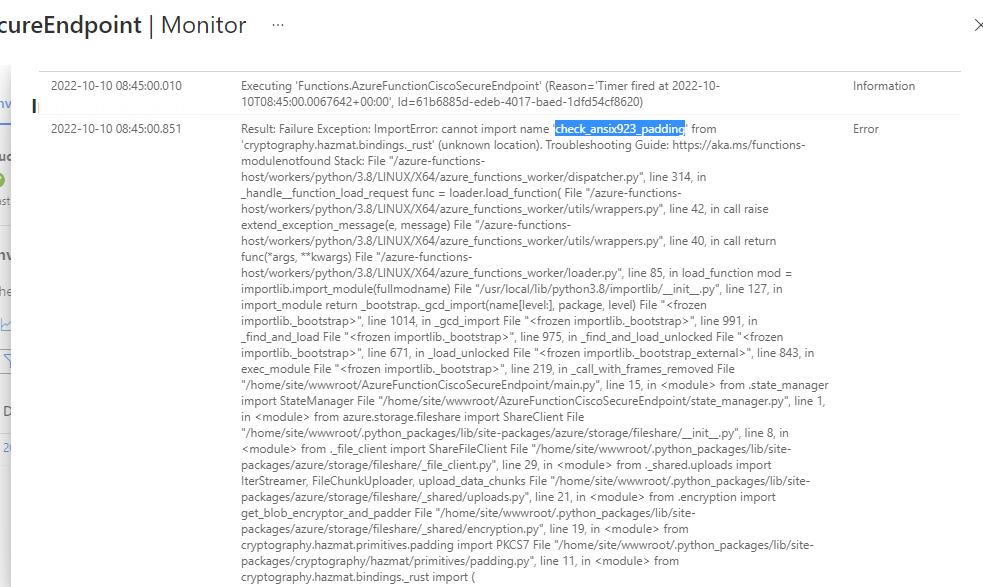
Task: Click the Monitor page title
Action: 204,25
